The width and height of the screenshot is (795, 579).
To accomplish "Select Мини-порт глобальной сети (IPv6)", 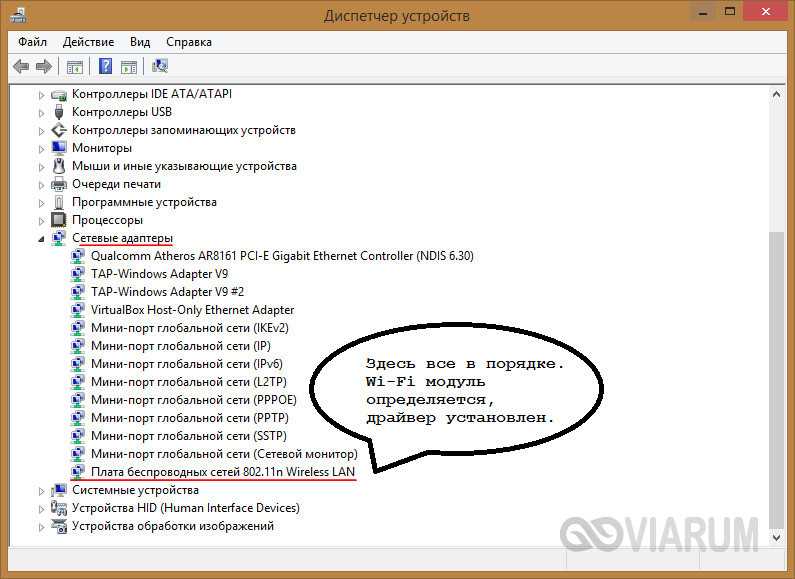I will [x=187, y=364].
